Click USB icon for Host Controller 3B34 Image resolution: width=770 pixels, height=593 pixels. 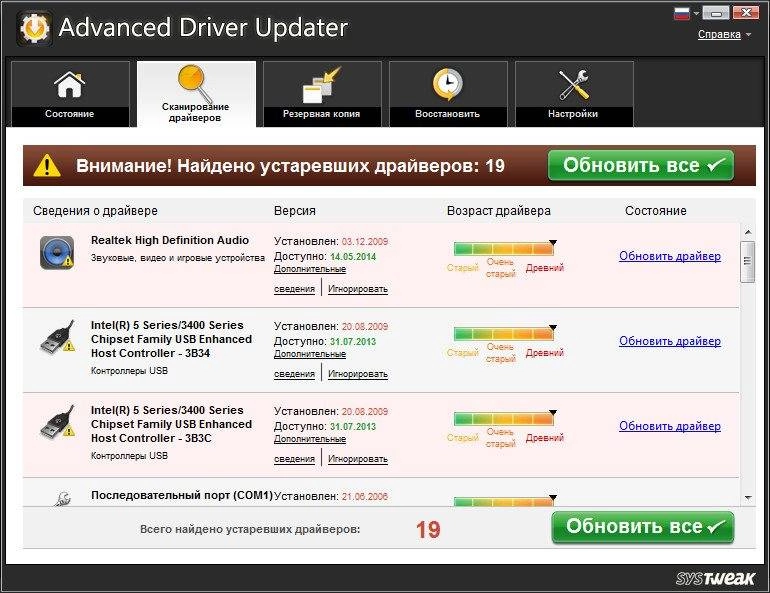pyautogui.click(x=57, y=337)
